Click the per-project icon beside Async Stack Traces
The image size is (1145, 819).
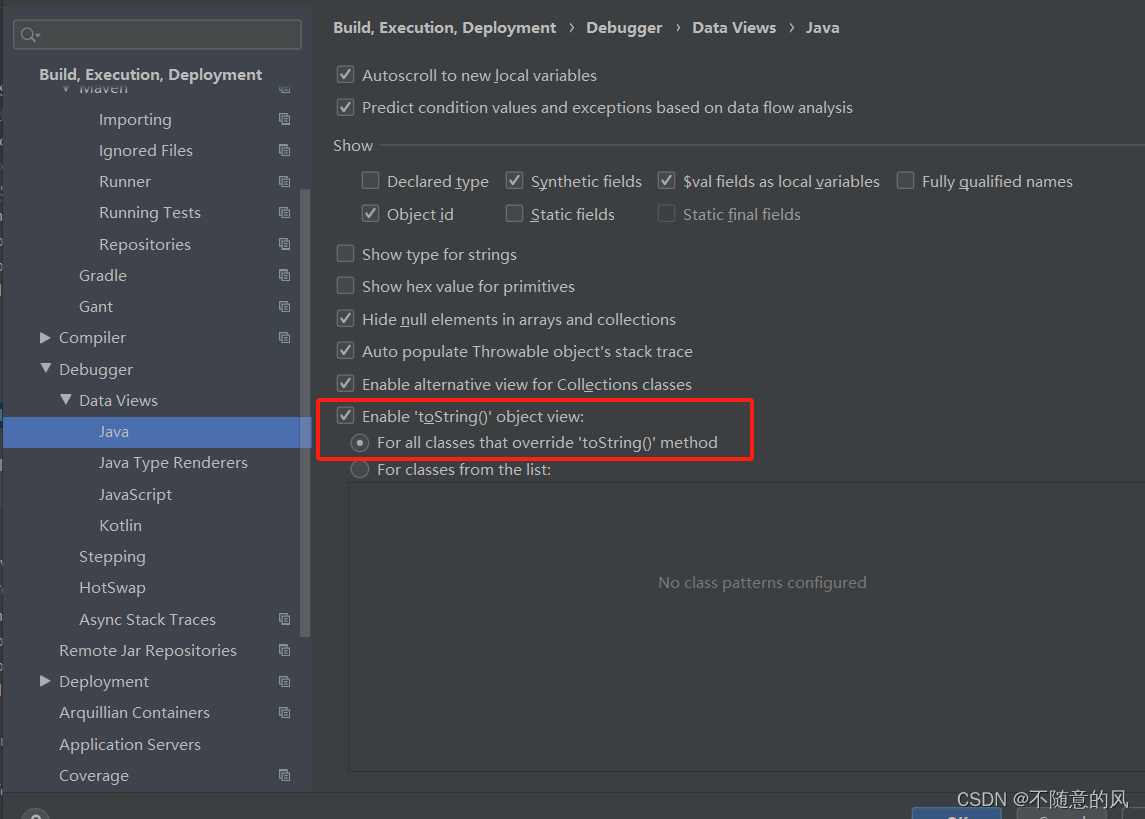[x=285, y=619]
